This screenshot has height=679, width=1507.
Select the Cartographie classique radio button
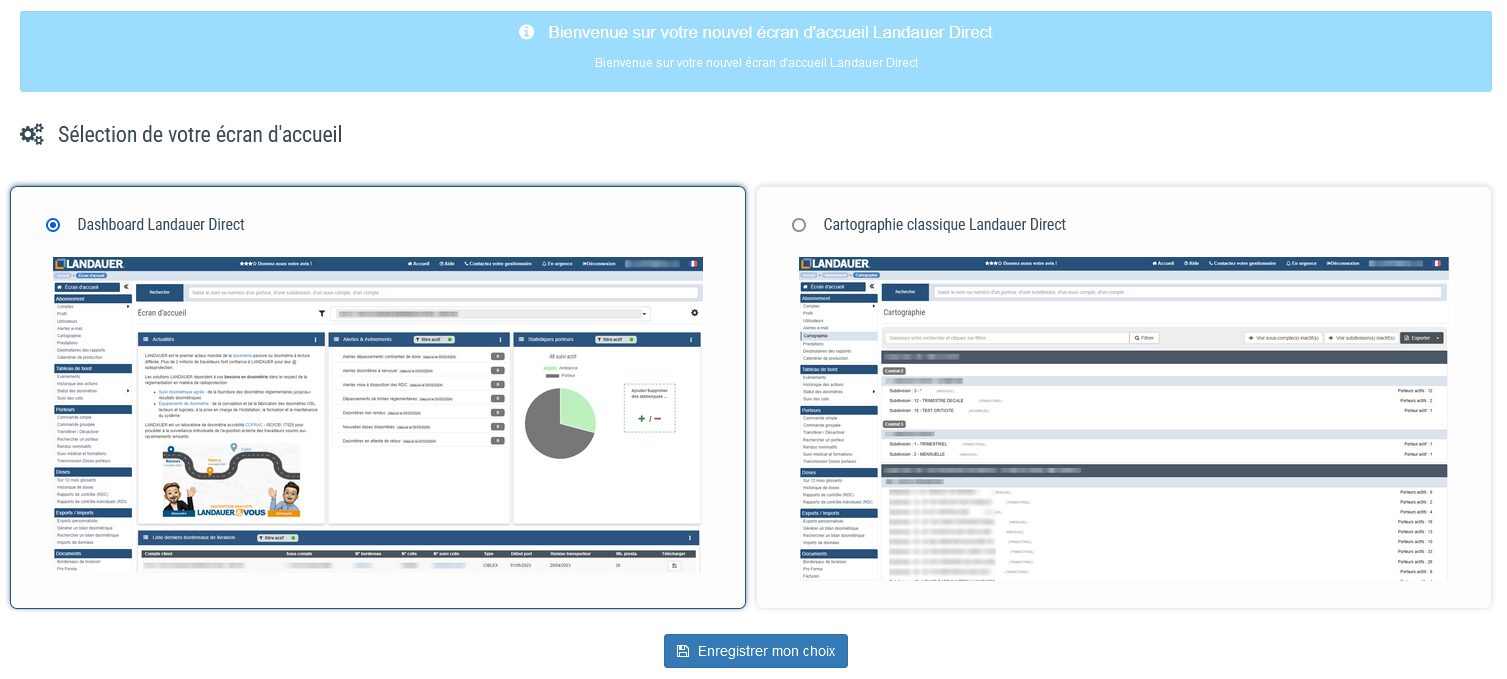click(799, 225)
